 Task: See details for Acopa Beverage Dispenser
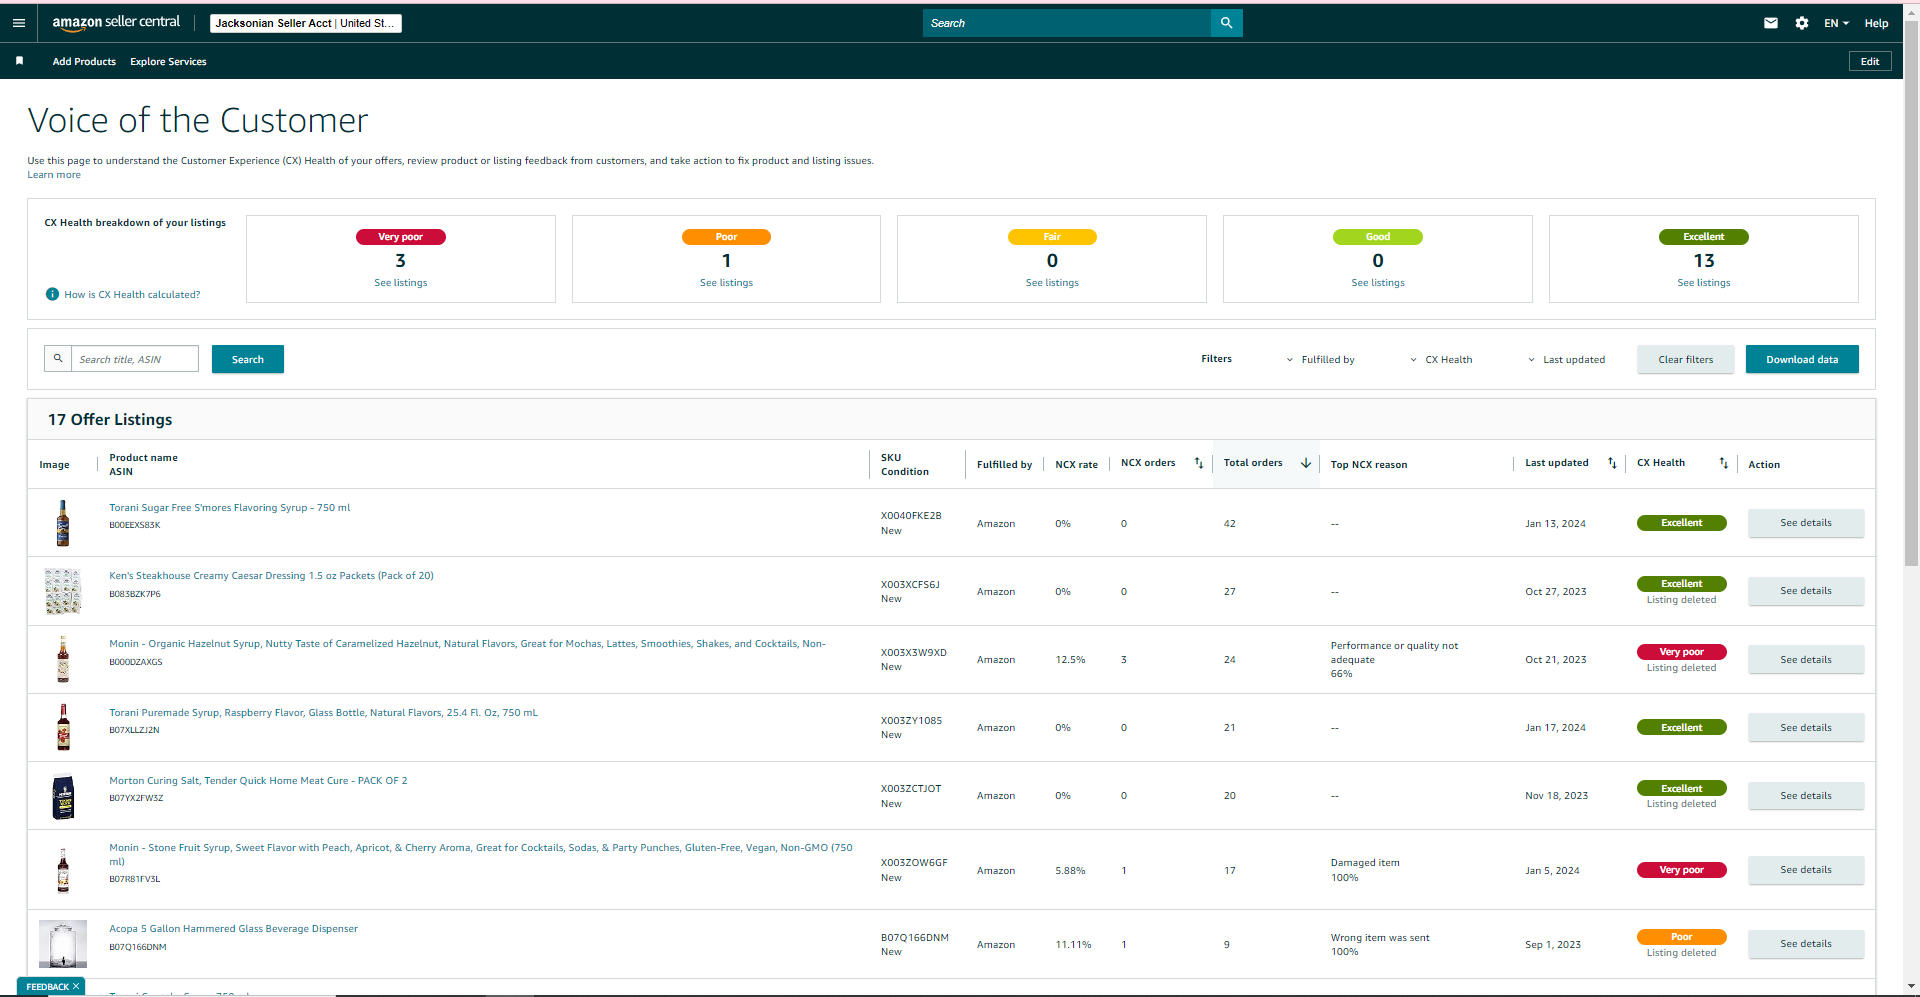(x=1806, y=944)
